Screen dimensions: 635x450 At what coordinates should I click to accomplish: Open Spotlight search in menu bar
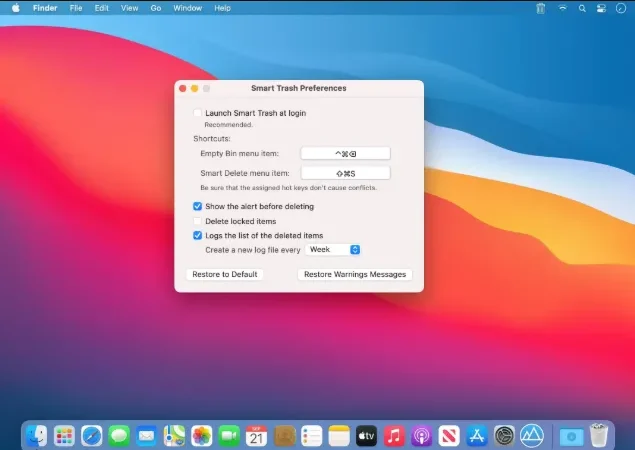[582, 8]
